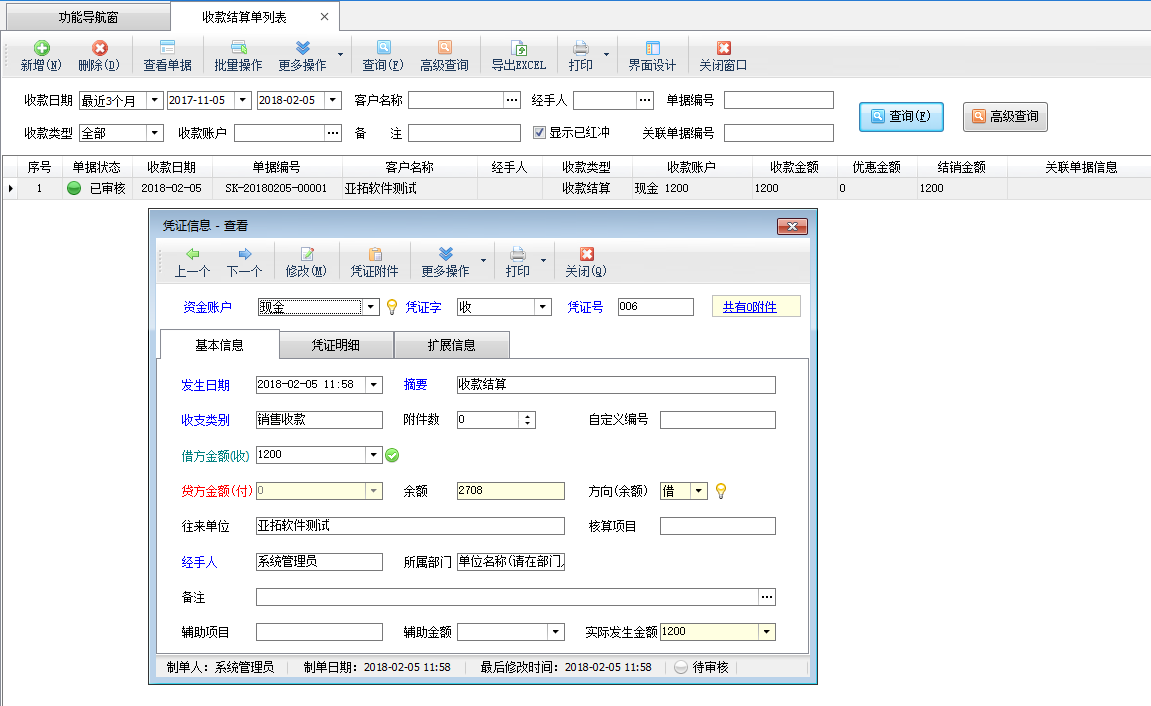
Task: Click 待审核 status indicator
Action: pyautogui.click(x=681, y=667)
